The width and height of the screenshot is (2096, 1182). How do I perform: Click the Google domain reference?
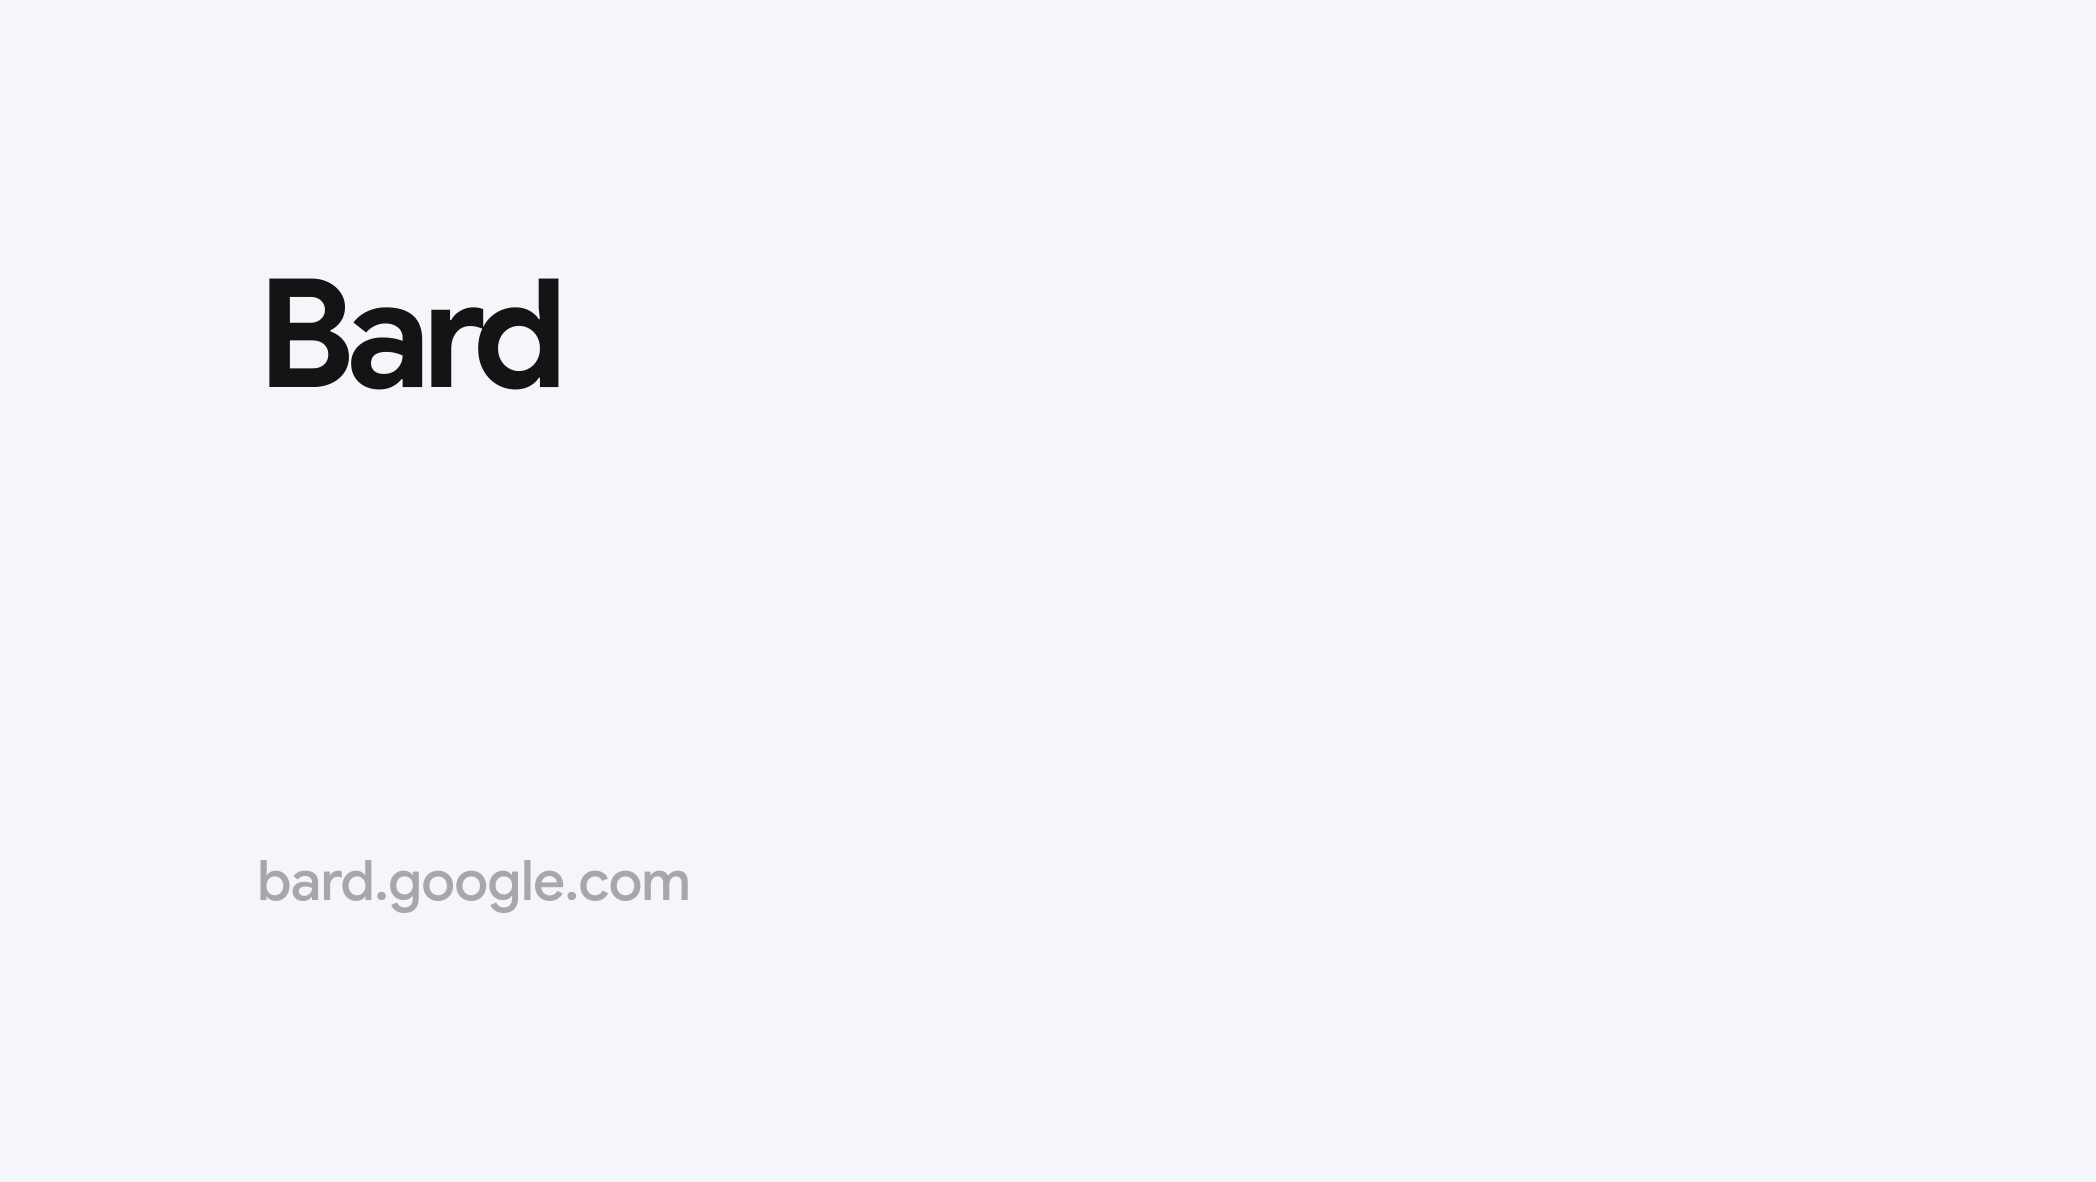(x=474, y=881)
